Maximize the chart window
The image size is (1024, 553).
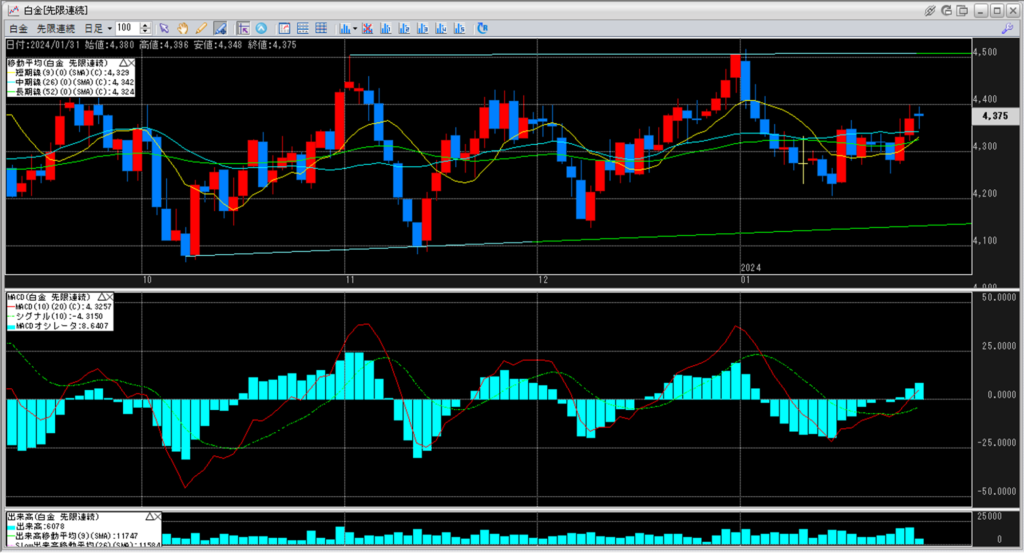[x=997, y=10]
